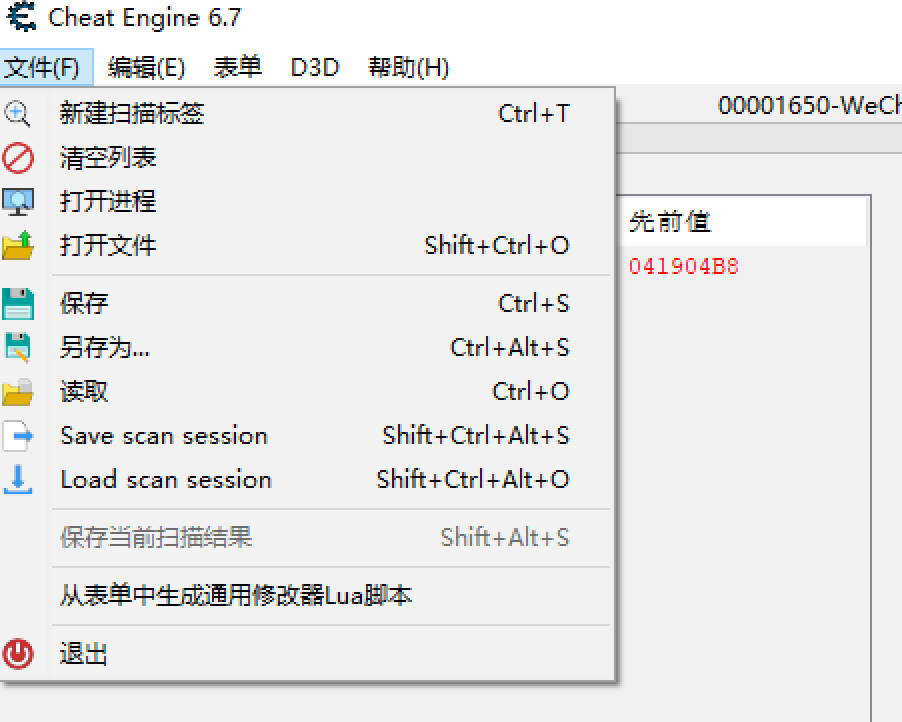Click the red clear-list prohibition icon
The height and width of the screenshot is (722, 902).
[x=18, y=158]
